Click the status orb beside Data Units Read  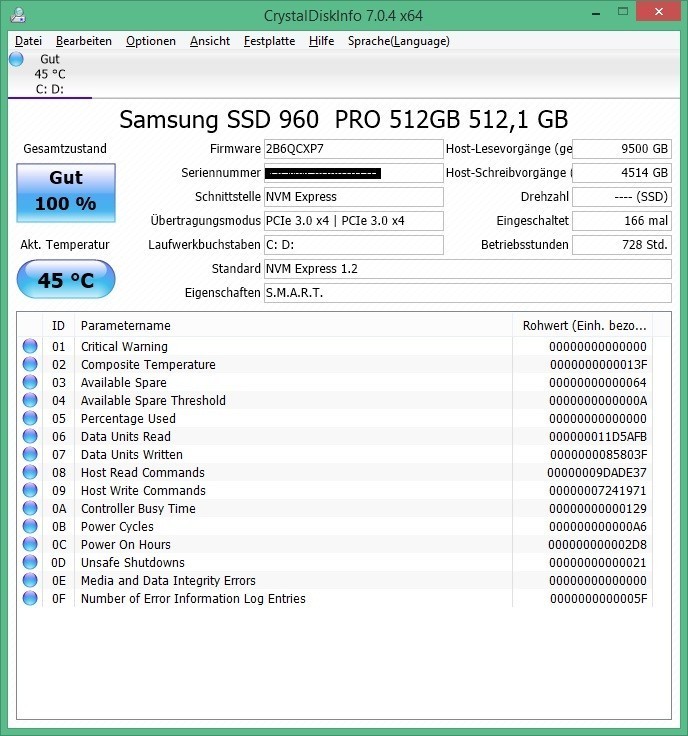tap(30, 437)
